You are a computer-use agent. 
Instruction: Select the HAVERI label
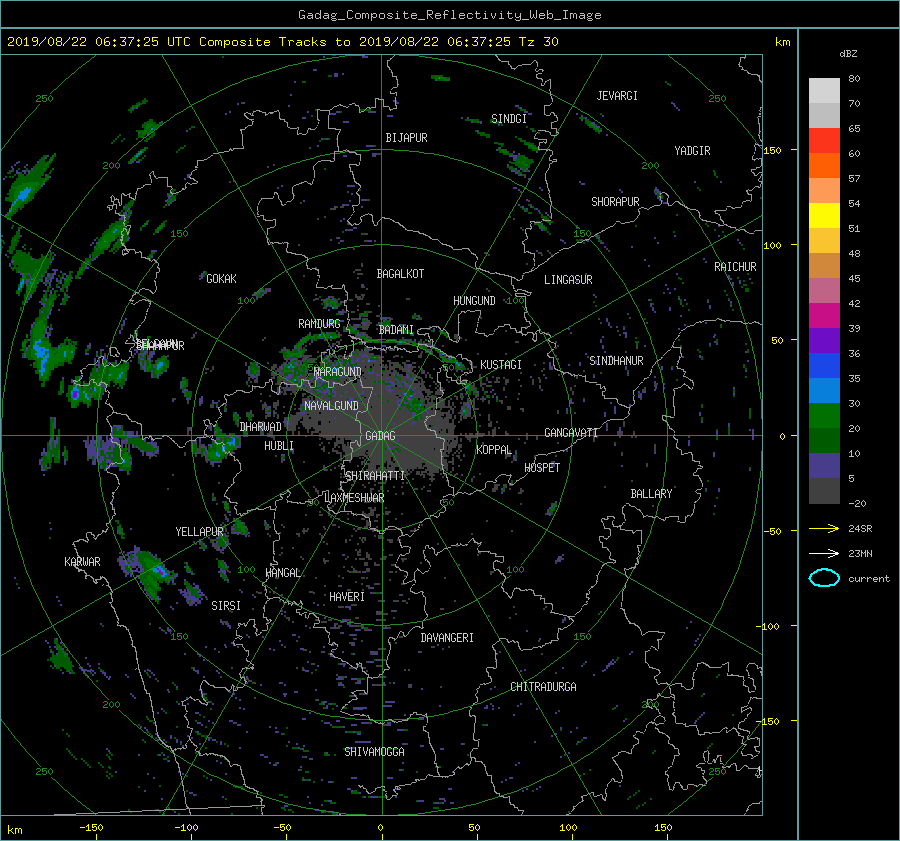[347, 597]
